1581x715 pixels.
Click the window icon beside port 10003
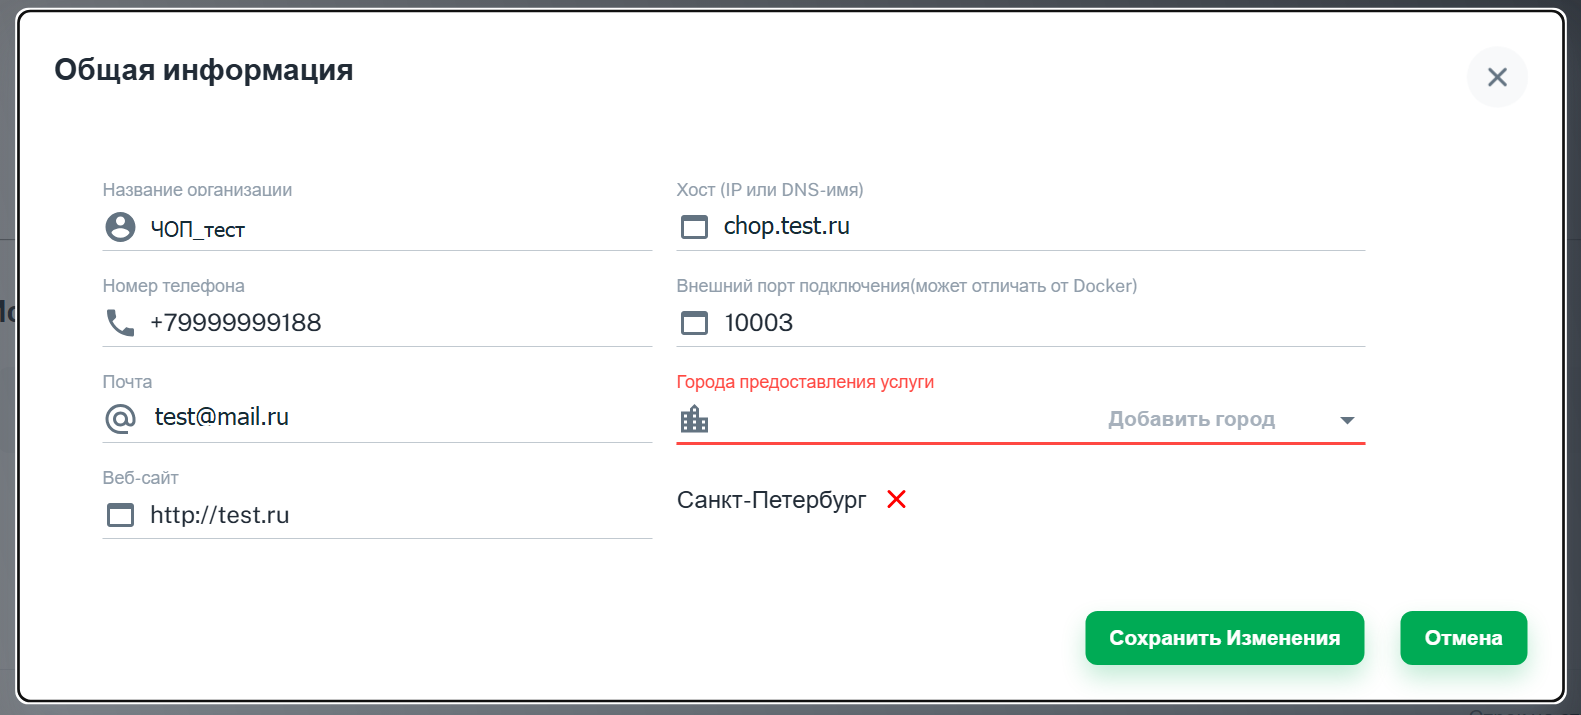point(694,323)
